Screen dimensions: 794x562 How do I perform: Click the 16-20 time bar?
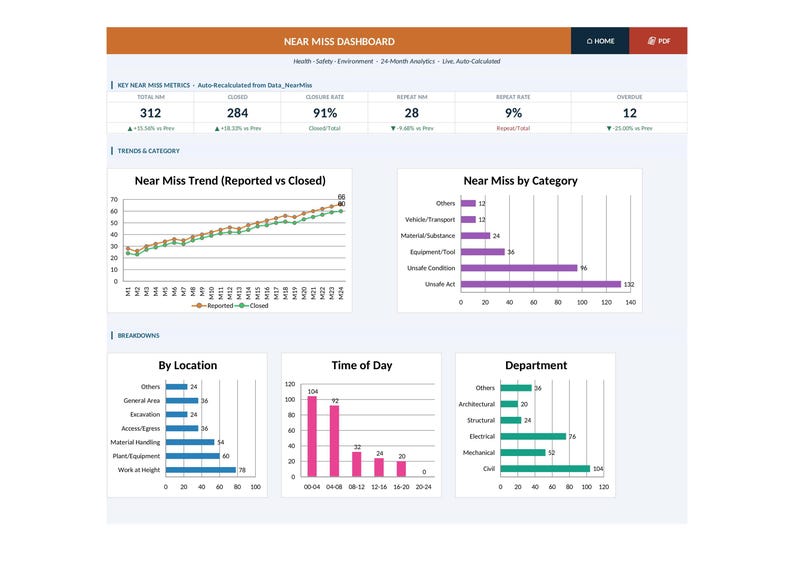click(401, 469)
